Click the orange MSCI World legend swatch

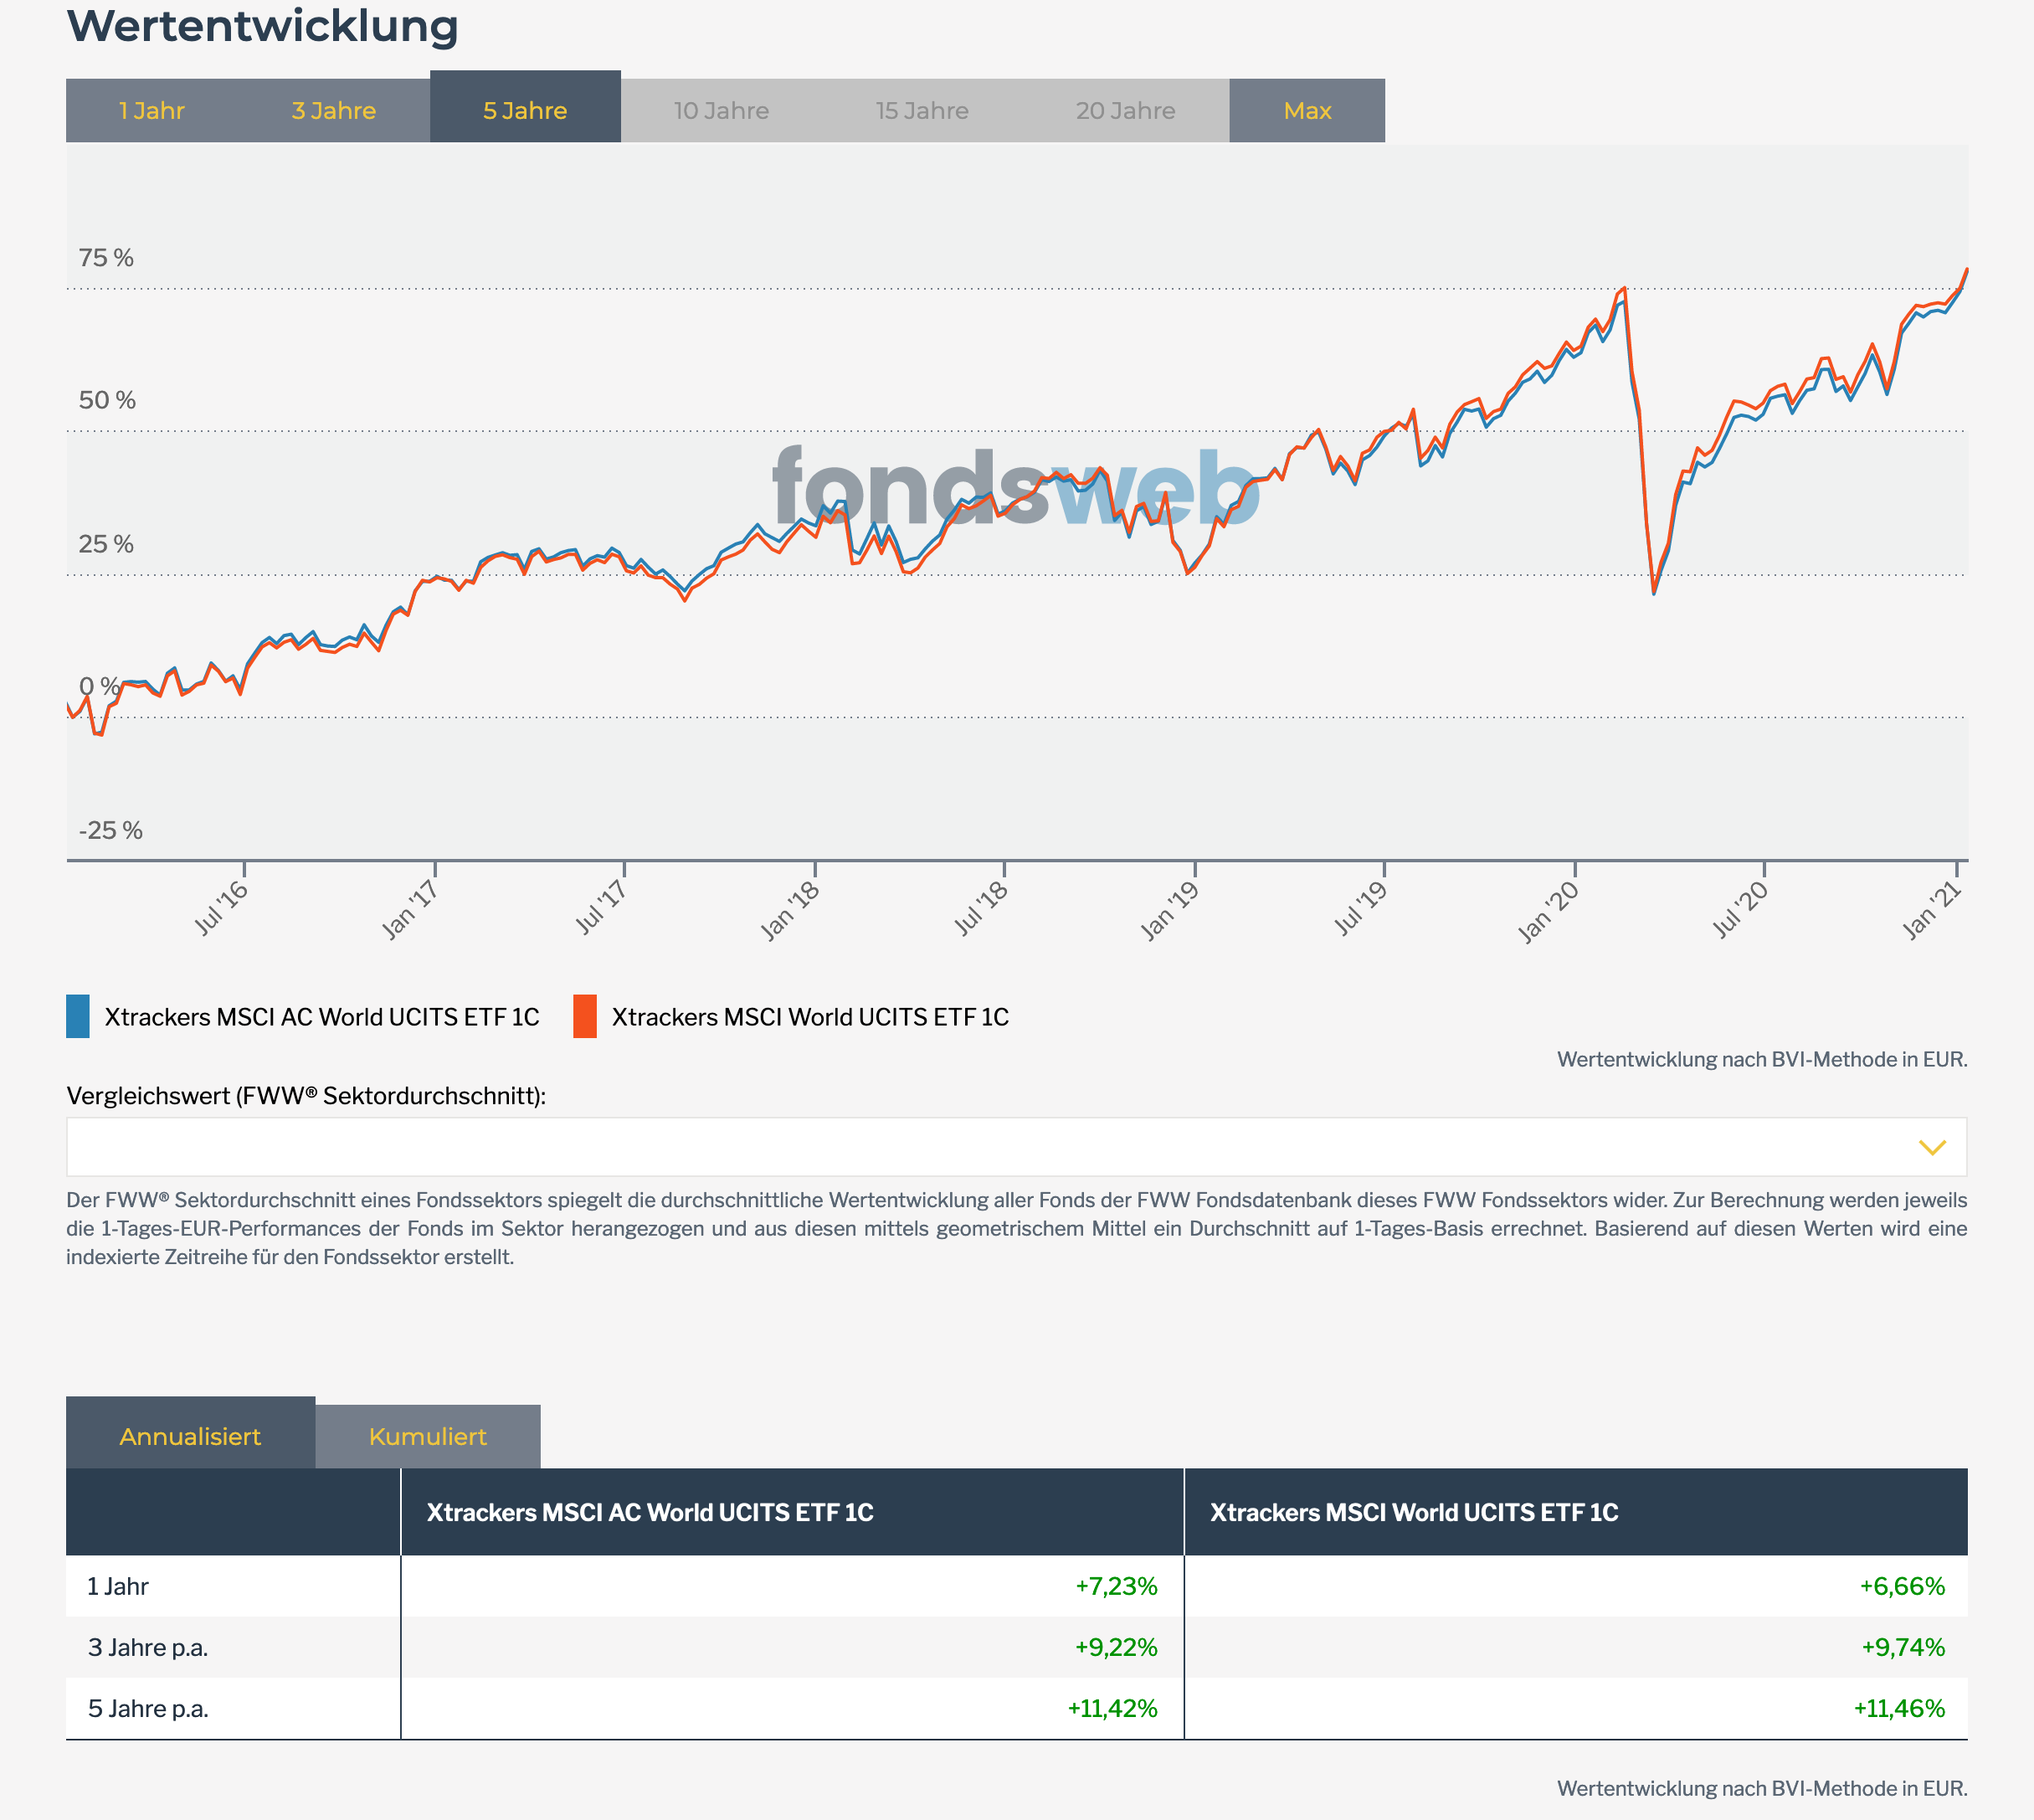coord(585,1016)
